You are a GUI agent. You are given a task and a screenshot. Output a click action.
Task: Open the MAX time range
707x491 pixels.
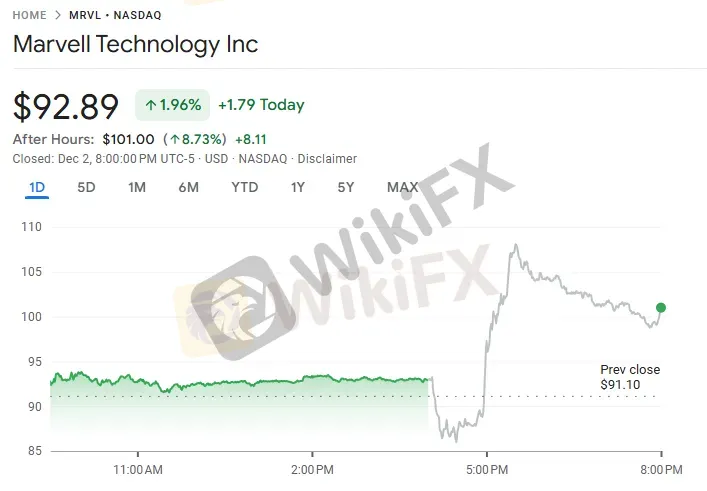402,187
